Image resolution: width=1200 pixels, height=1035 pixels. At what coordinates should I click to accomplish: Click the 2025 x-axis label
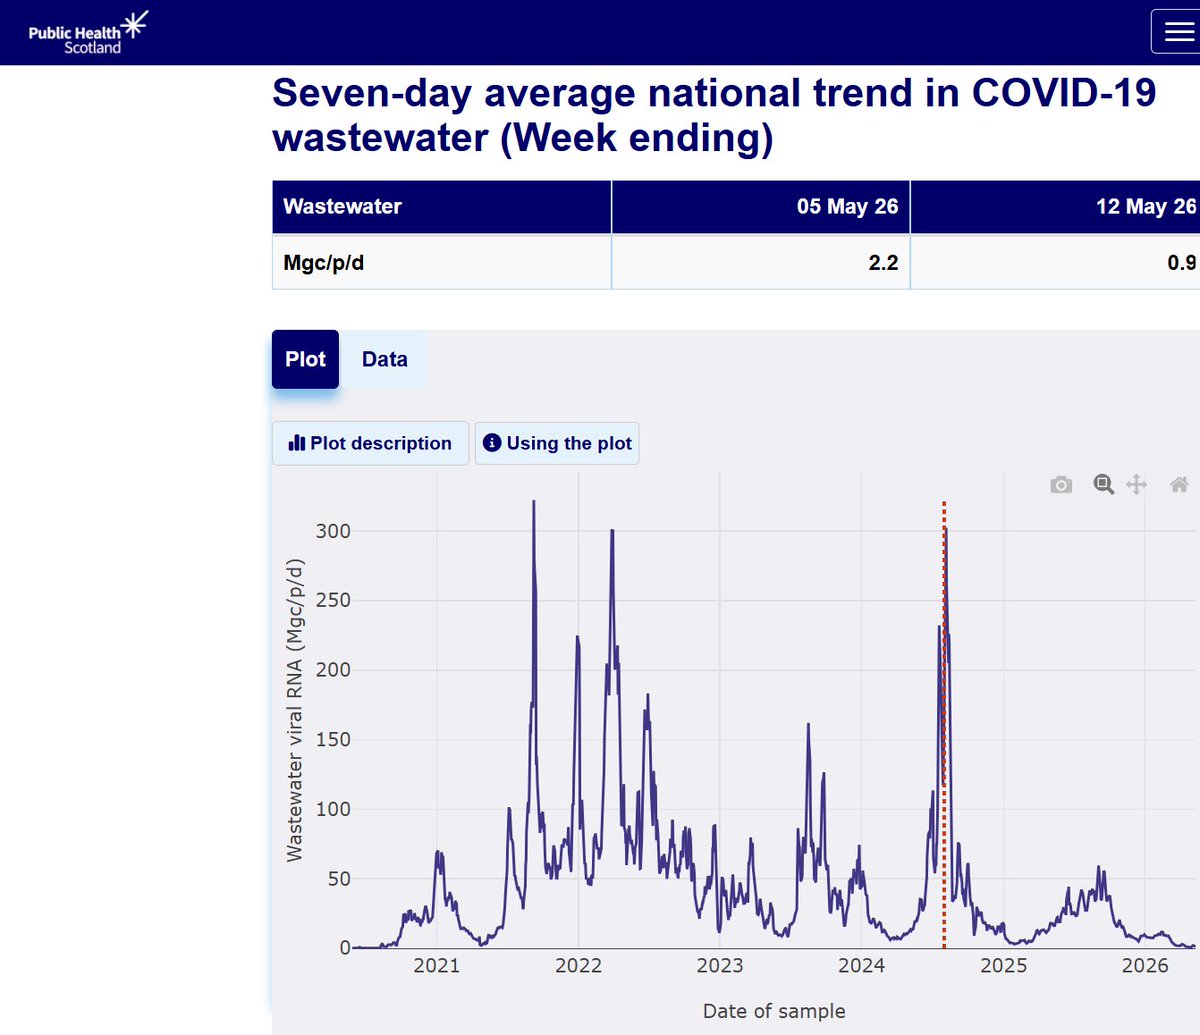tap(1004, 966)
